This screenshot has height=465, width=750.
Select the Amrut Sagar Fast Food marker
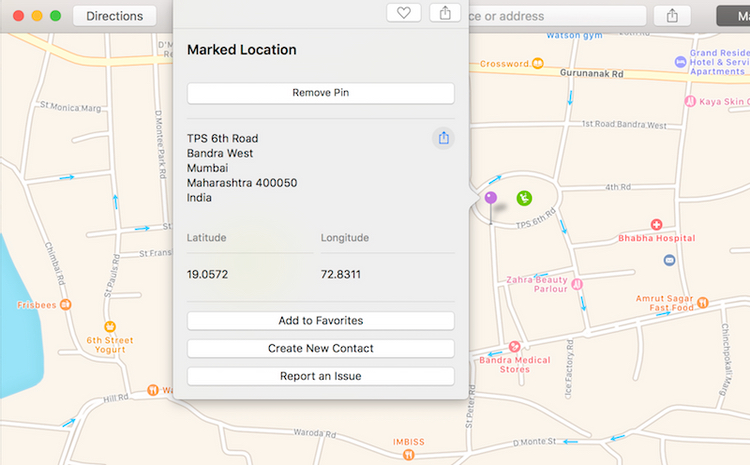pyautogui.click(x=703, y=300)
